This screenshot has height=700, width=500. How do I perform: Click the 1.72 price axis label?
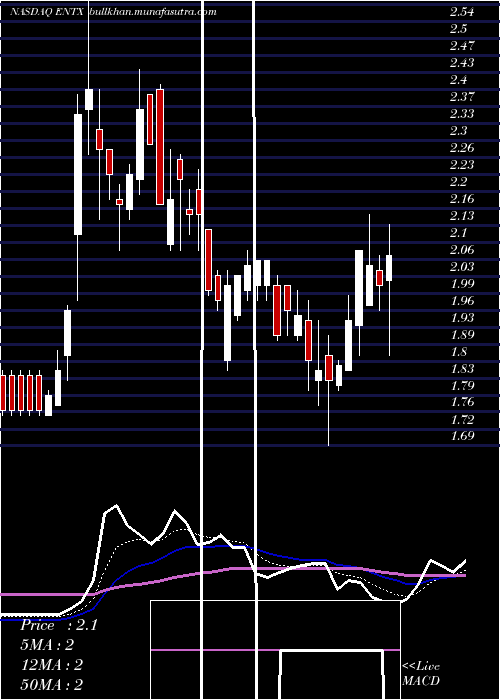click(462, 419)
